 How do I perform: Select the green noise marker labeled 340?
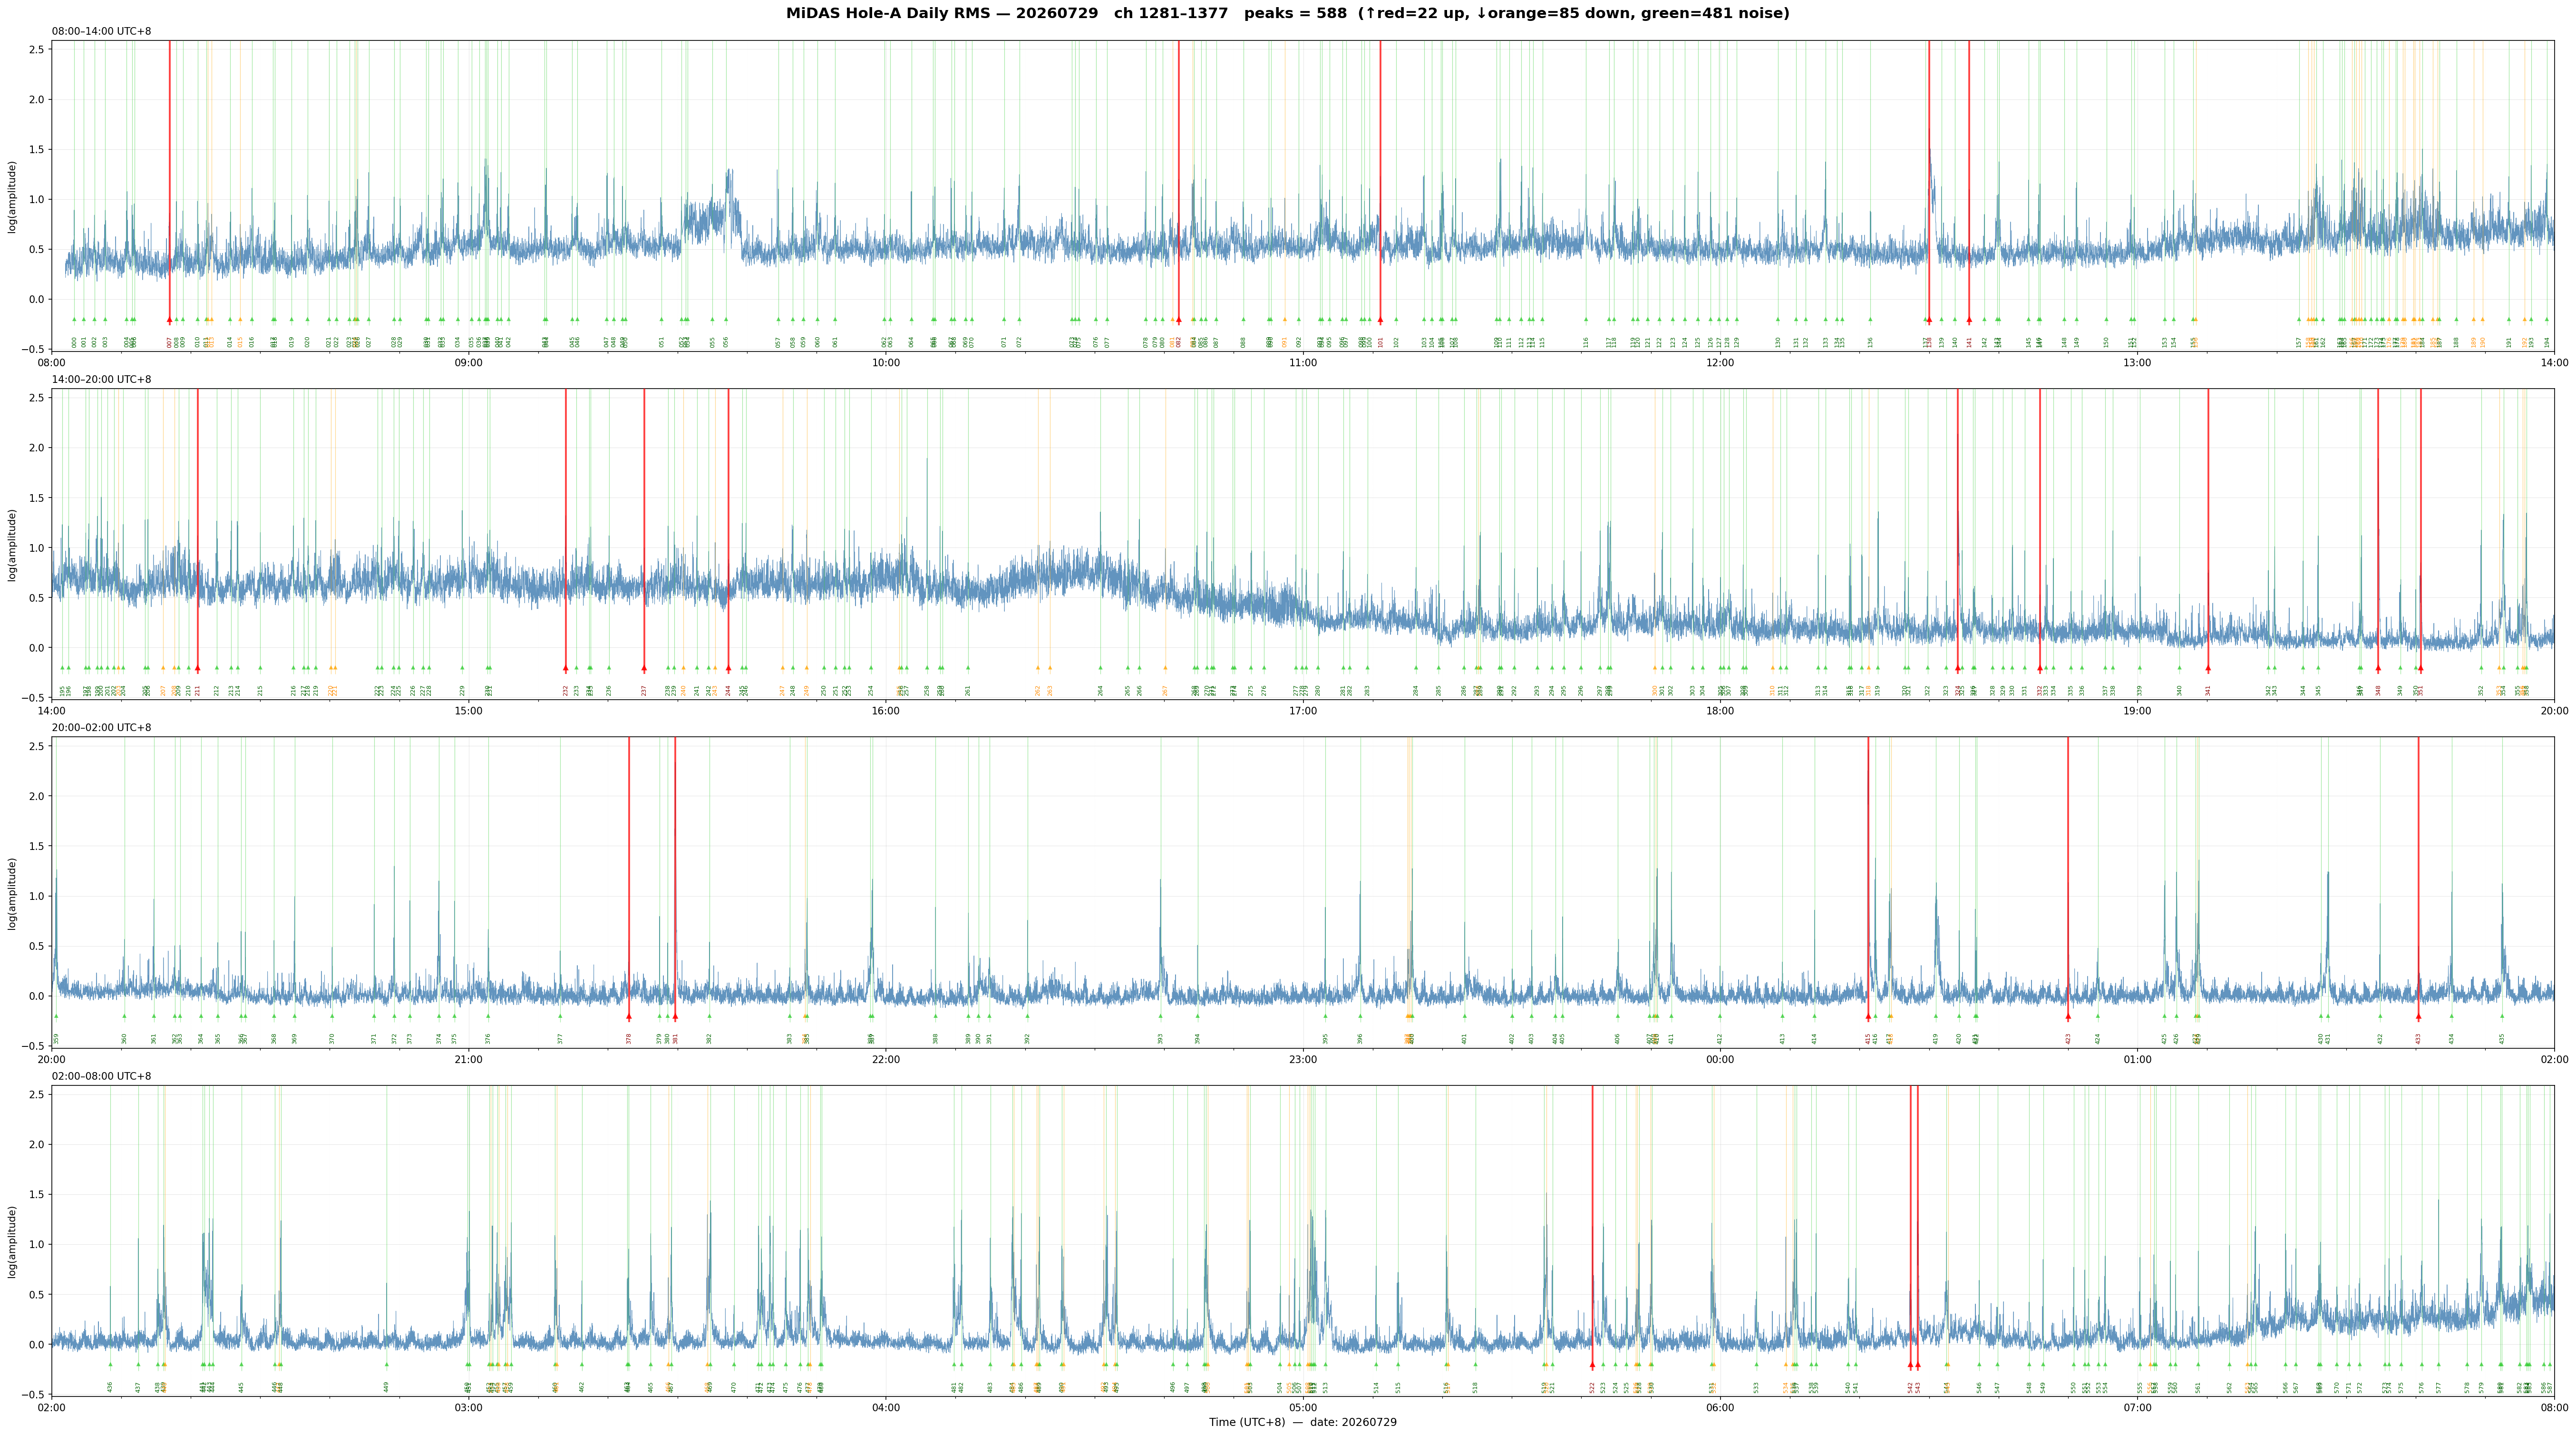(x=2180, y=668)
